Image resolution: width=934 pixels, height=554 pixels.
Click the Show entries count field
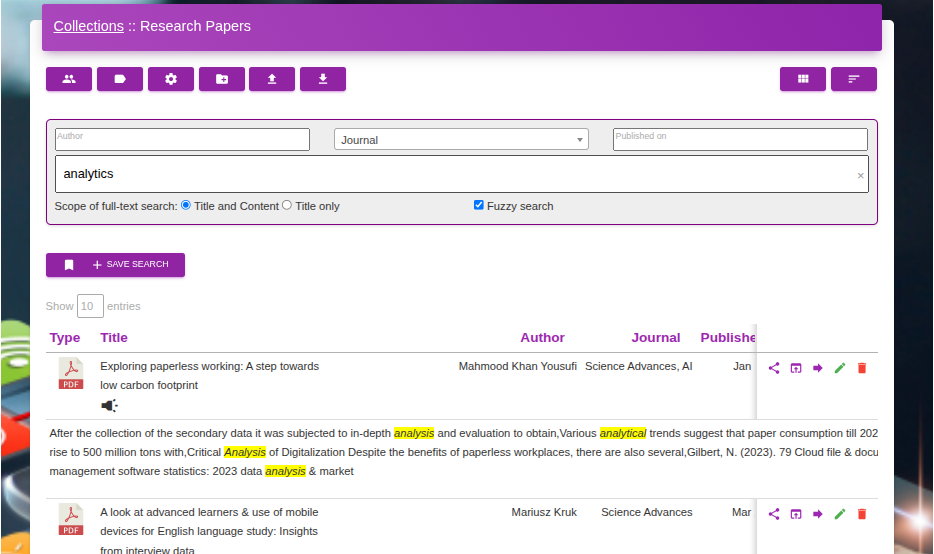click(x=90, y=306)
